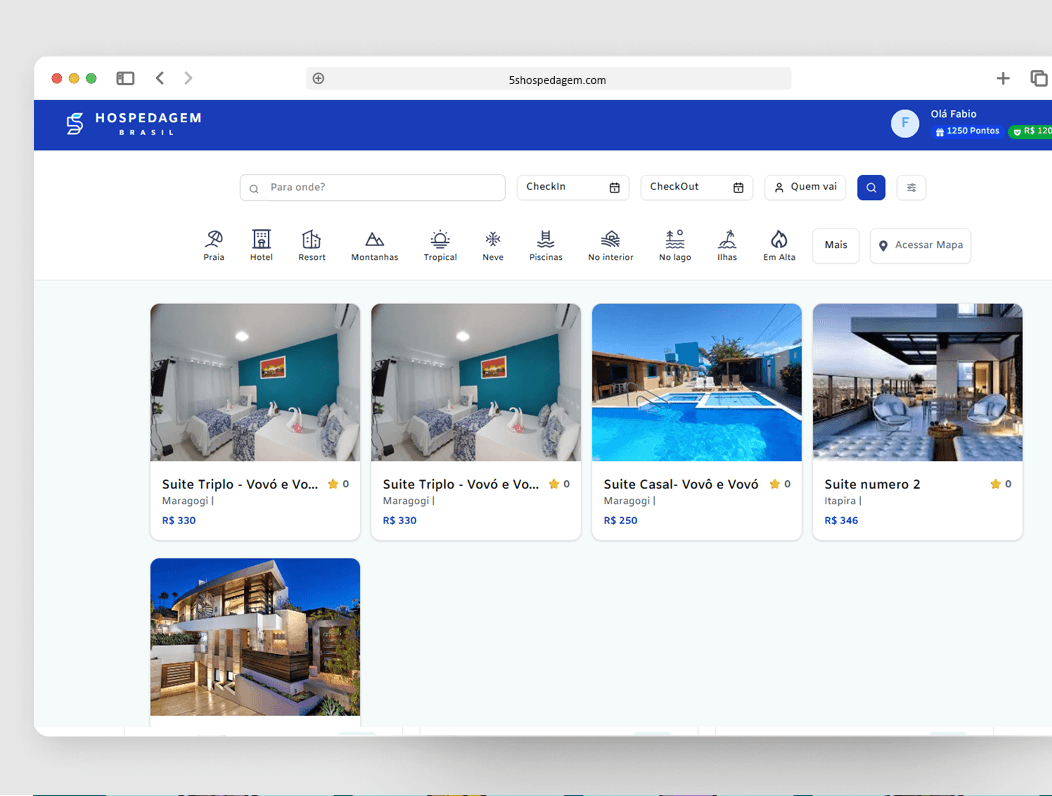This screenshot has width=1052, height=796.
Task: Open the CheckIn date picker
Action: click(x=572, y=187)
